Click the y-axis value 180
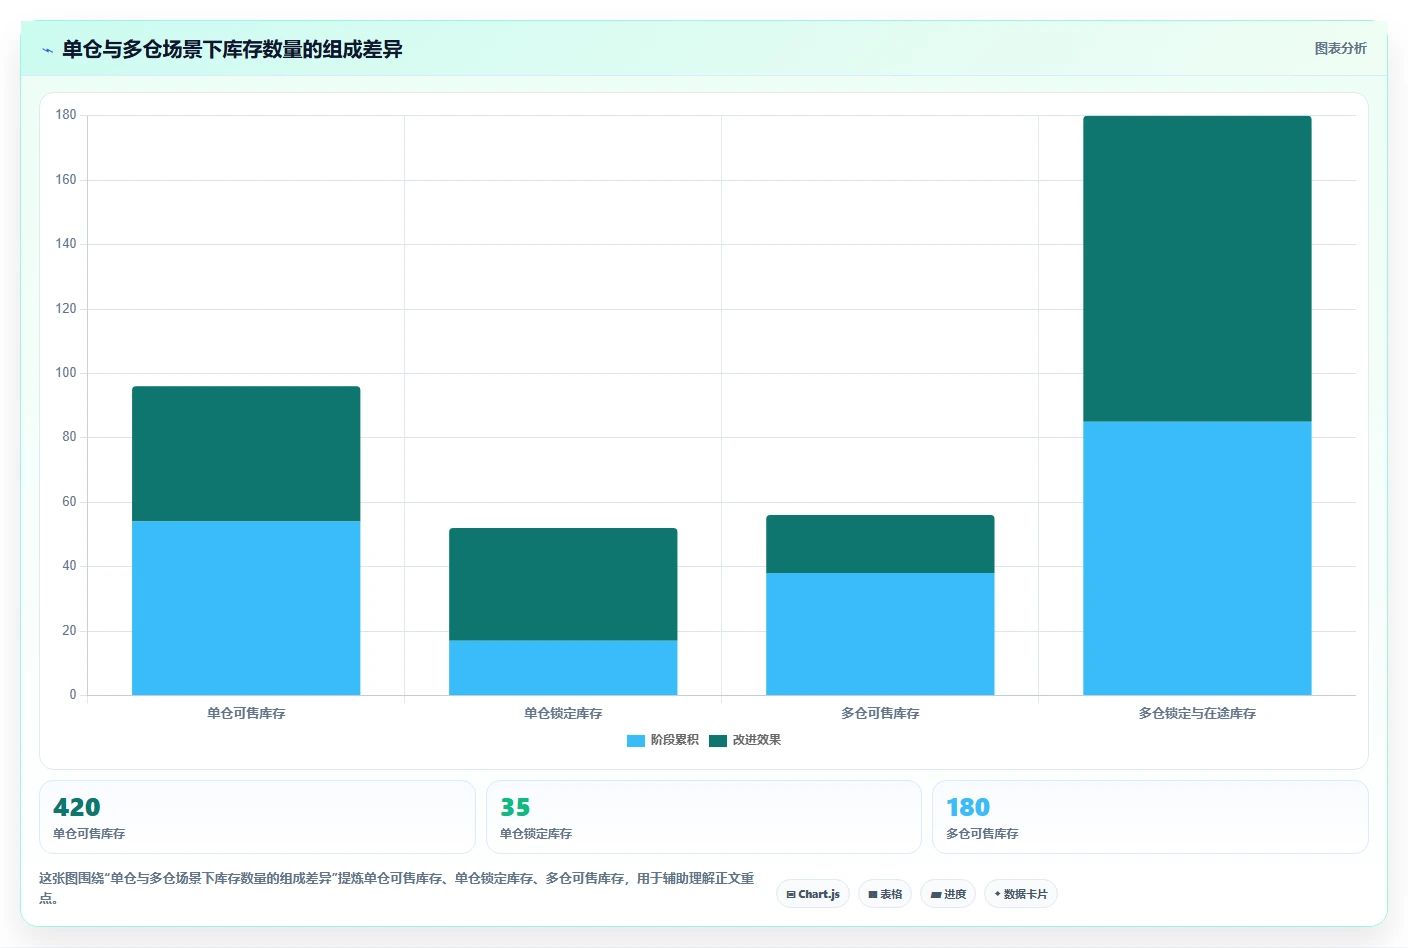Screen dimensions: 1408x948 click(x=66, y=115)
